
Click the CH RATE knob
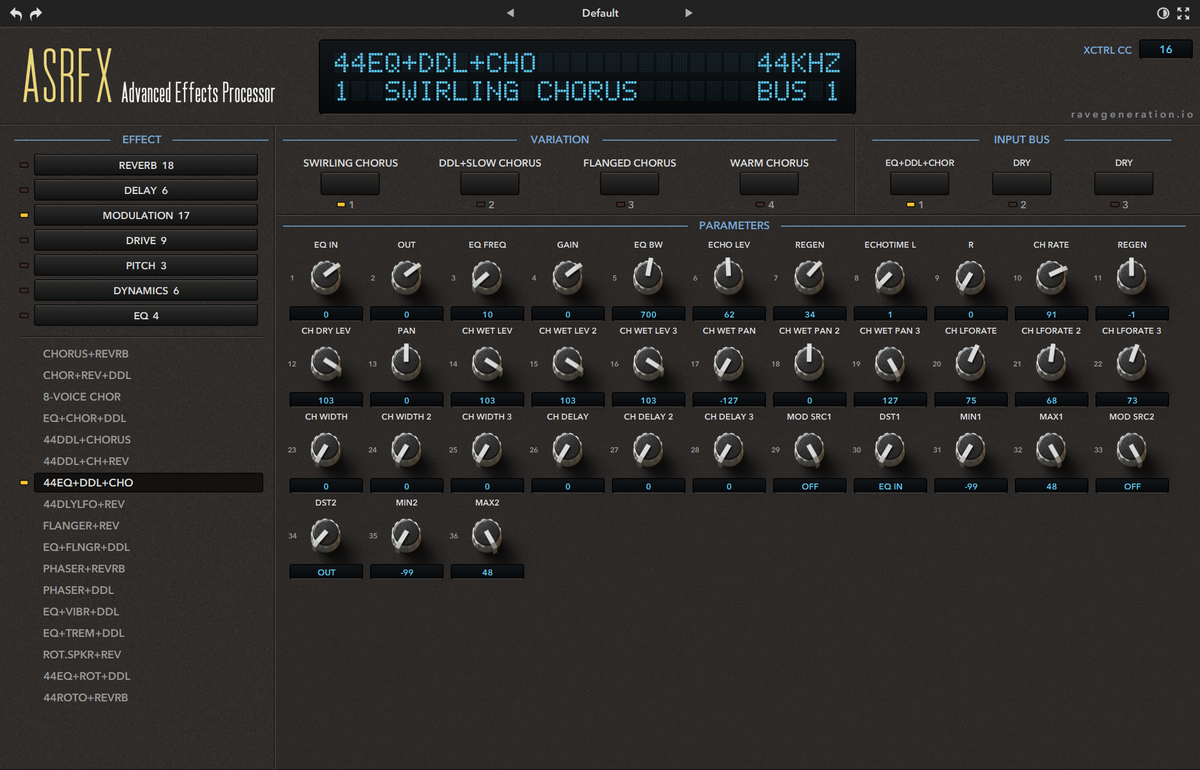[1051, 276]
